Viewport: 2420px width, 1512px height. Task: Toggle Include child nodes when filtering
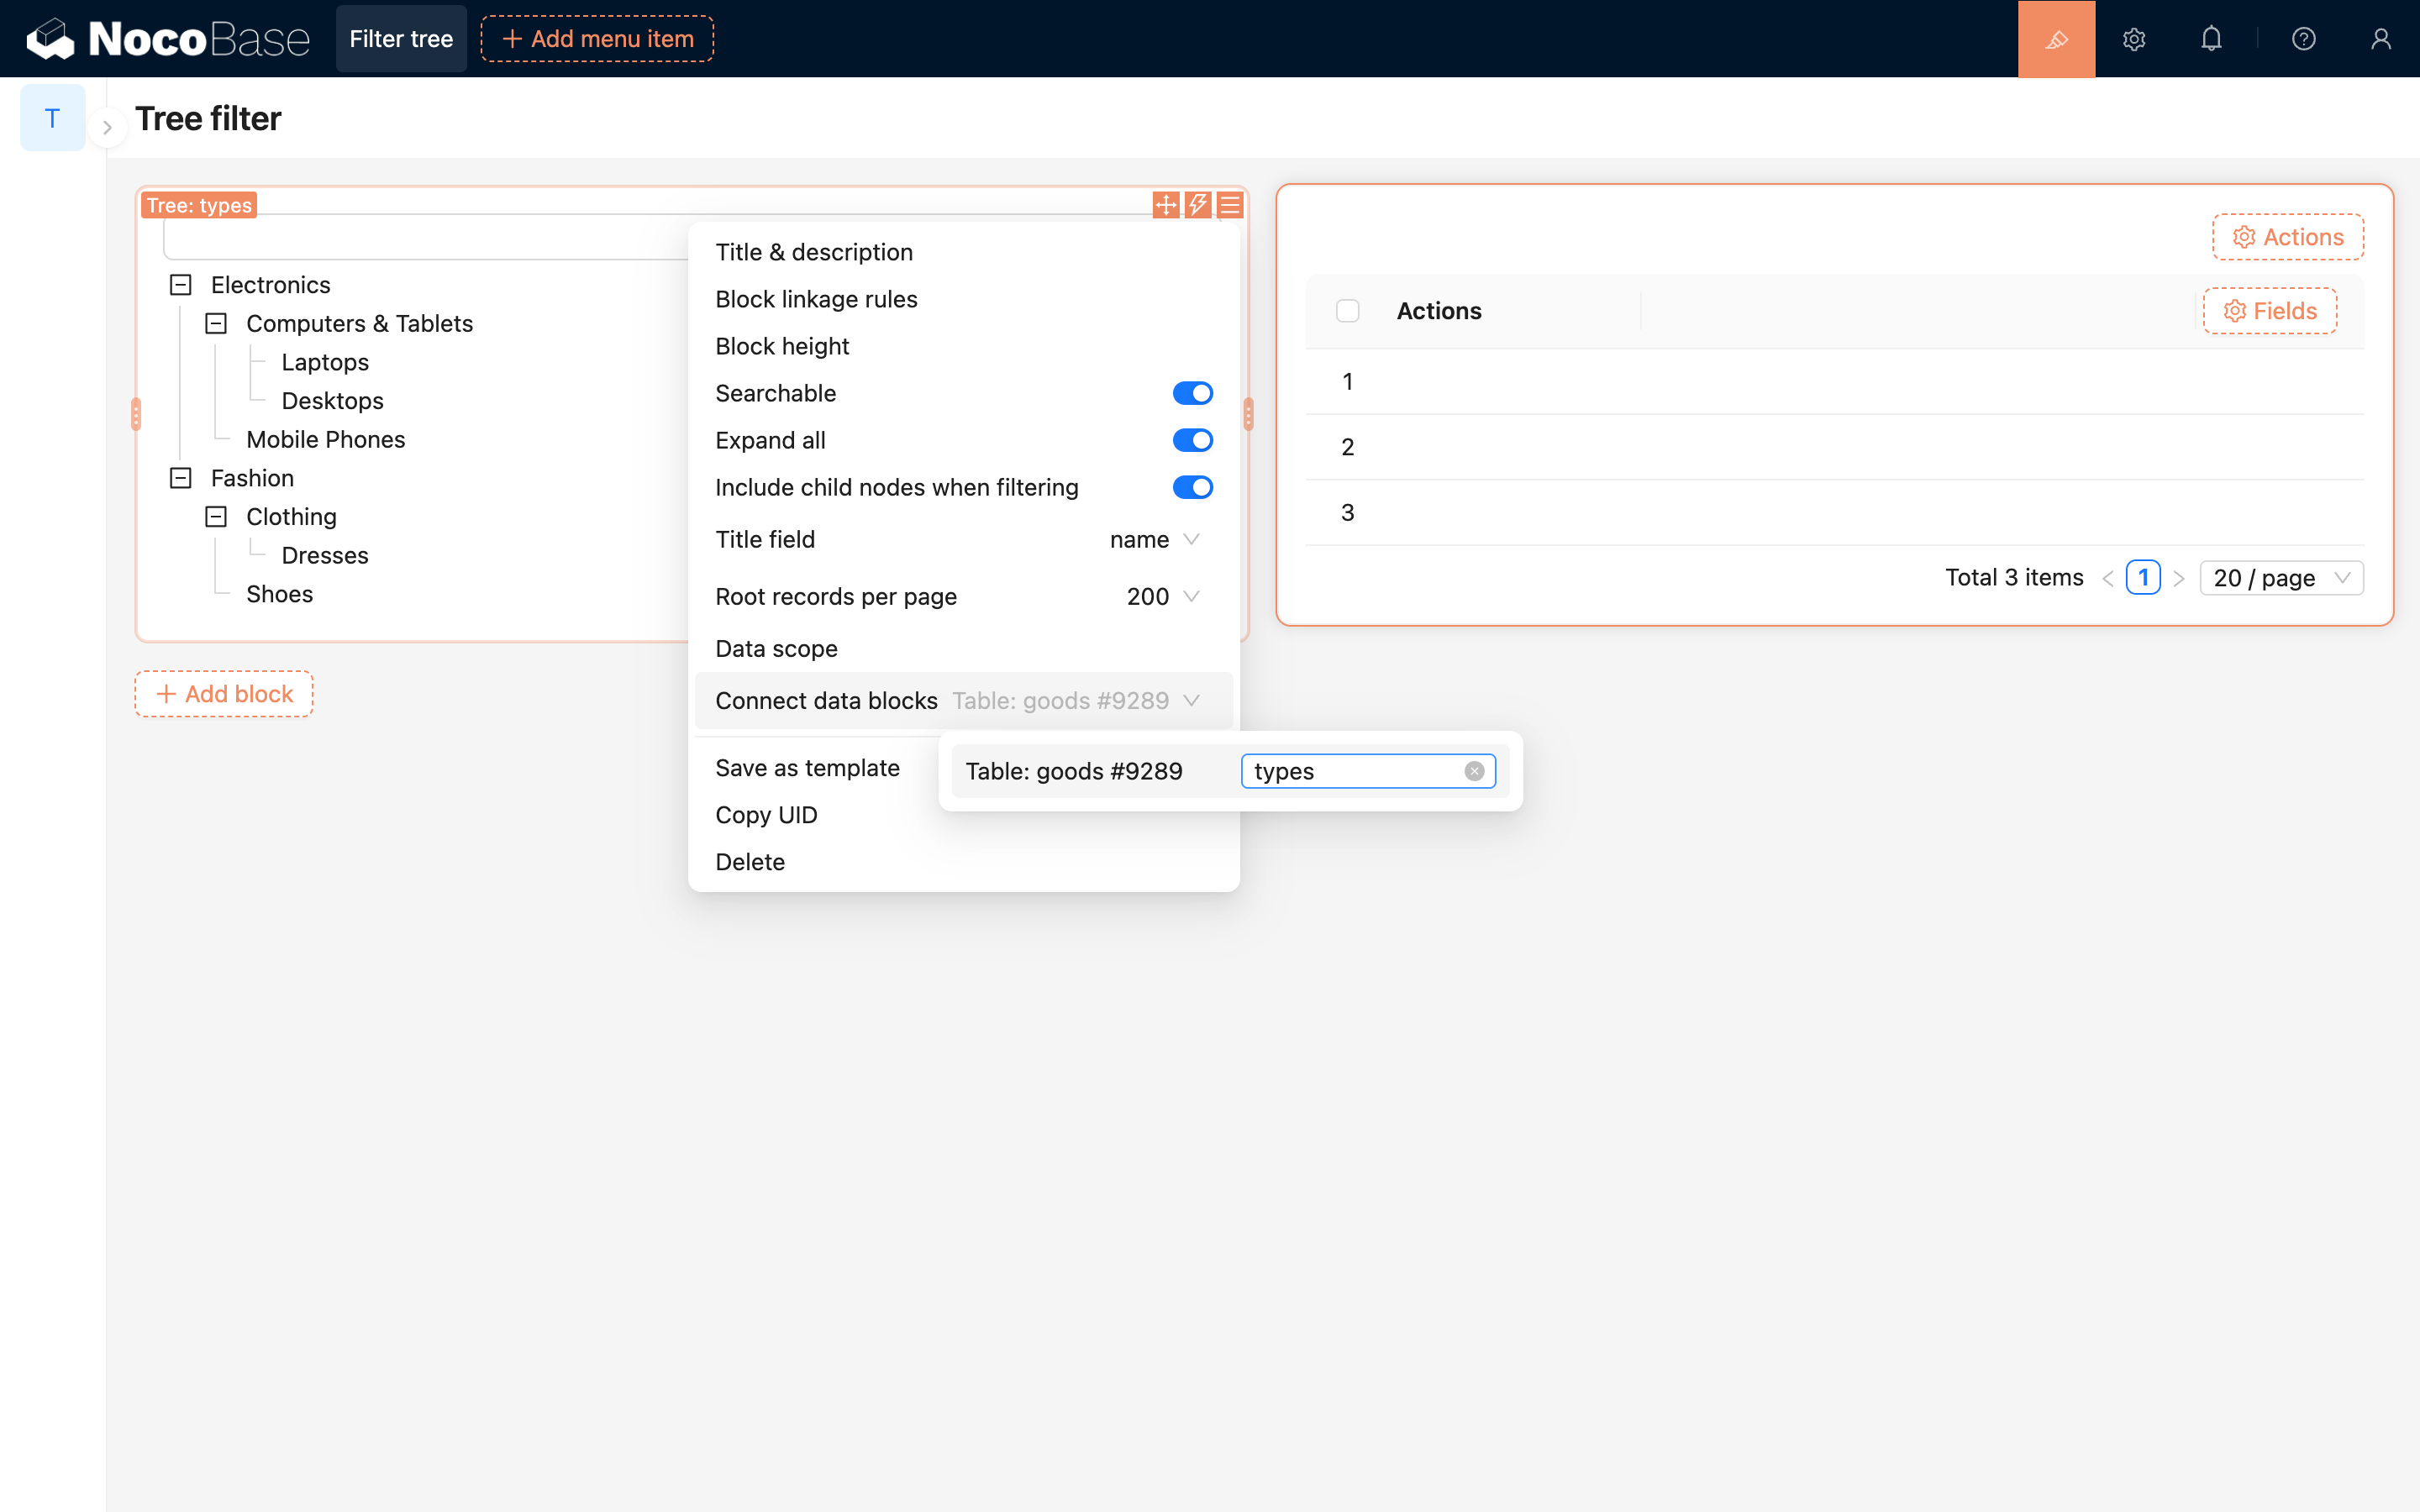[x=1192, y=487]
